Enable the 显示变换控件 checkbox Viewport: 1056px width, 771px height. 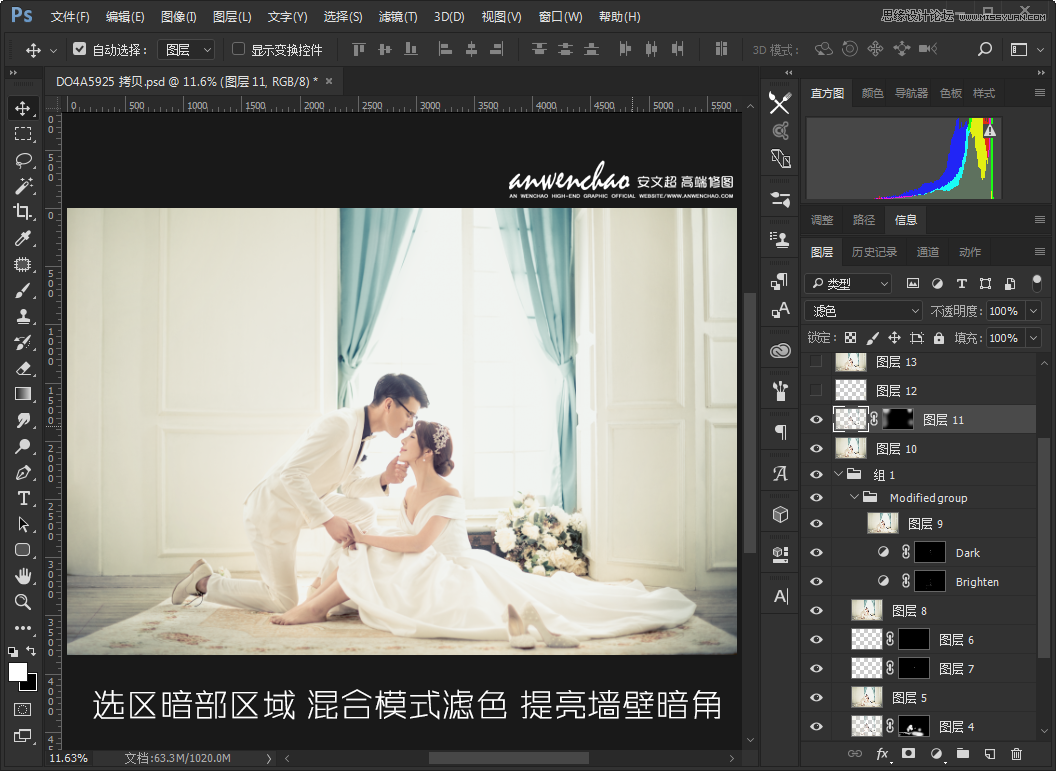point(238,49)
